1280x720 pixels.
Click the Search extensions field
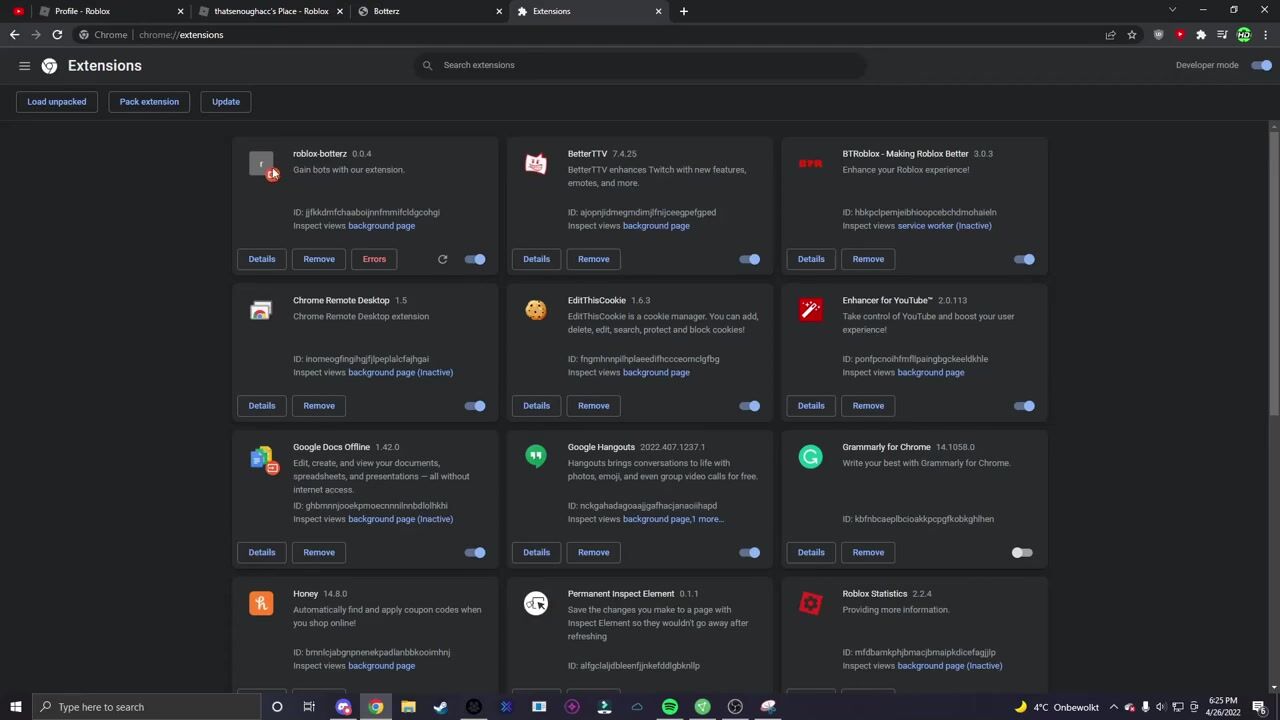click(x=640, y=65)
